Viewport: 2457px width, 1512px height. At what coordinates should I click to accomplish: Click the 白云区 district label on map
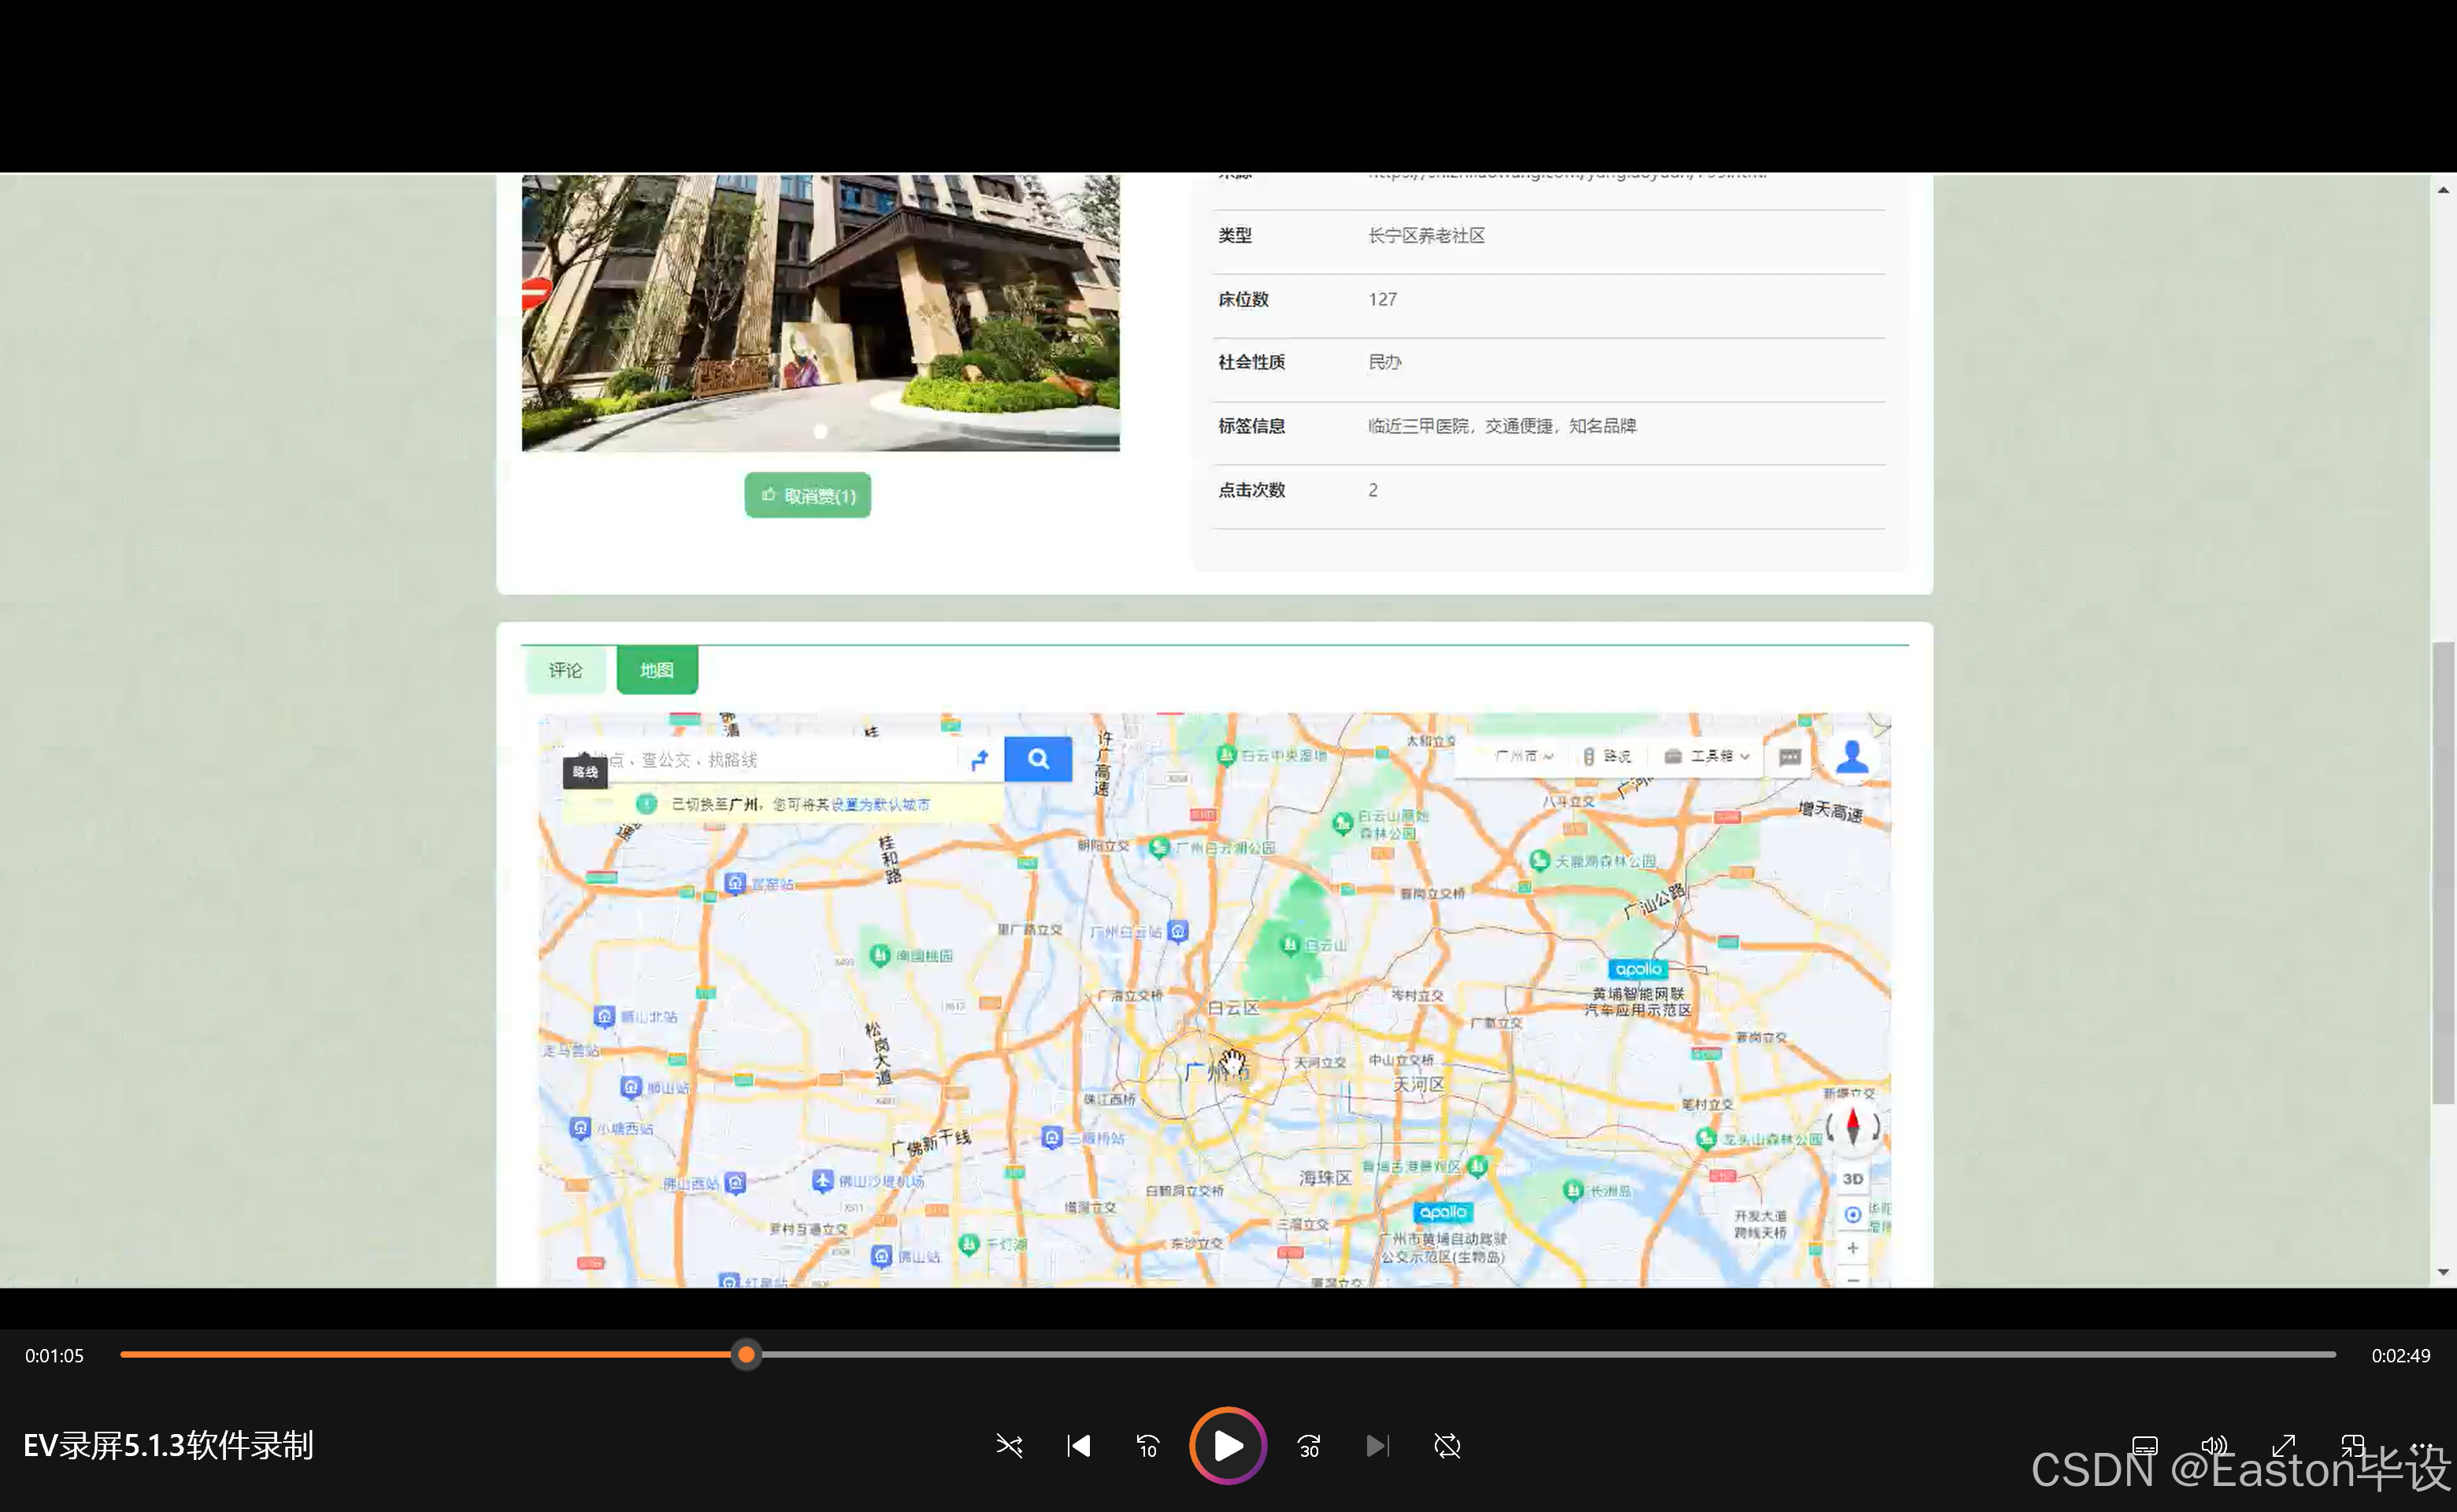click(x=1233, y=1008)
